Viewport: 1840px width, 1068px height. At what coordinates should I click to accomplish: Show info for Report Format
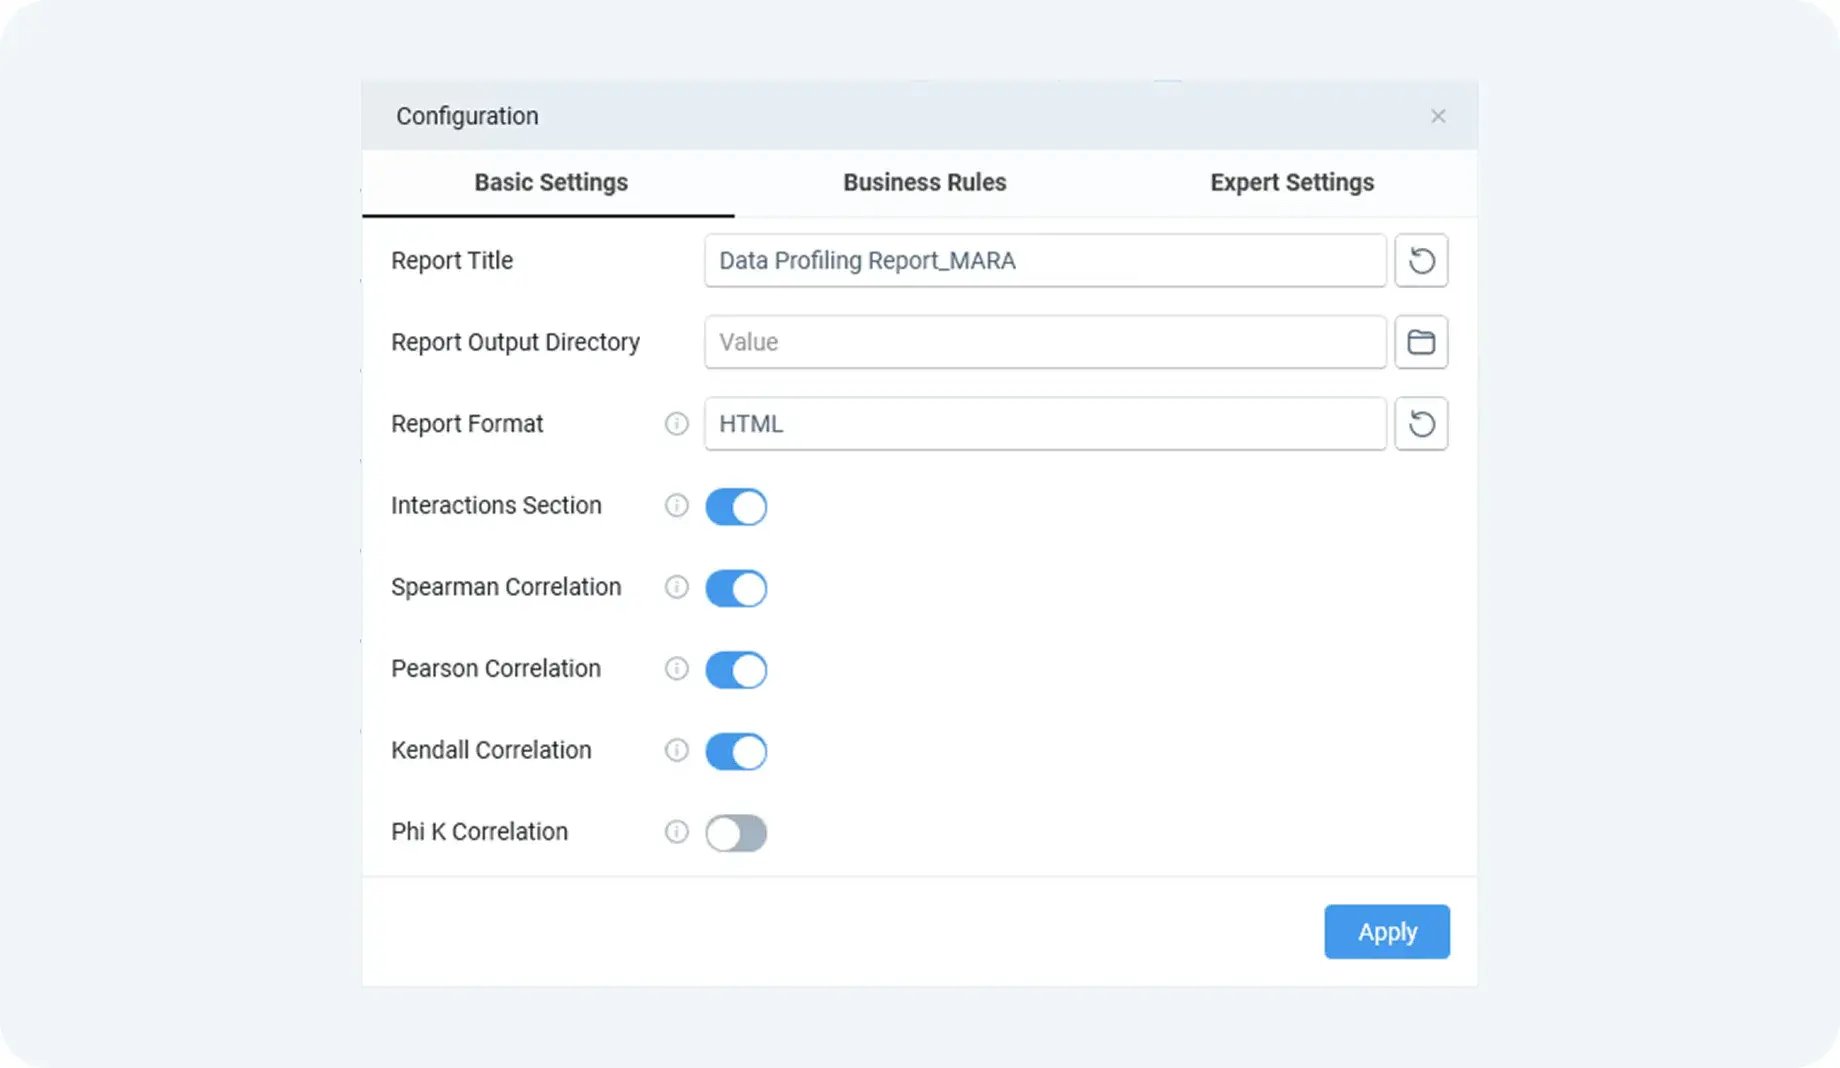pyautogui.click(x=677, y=424)
